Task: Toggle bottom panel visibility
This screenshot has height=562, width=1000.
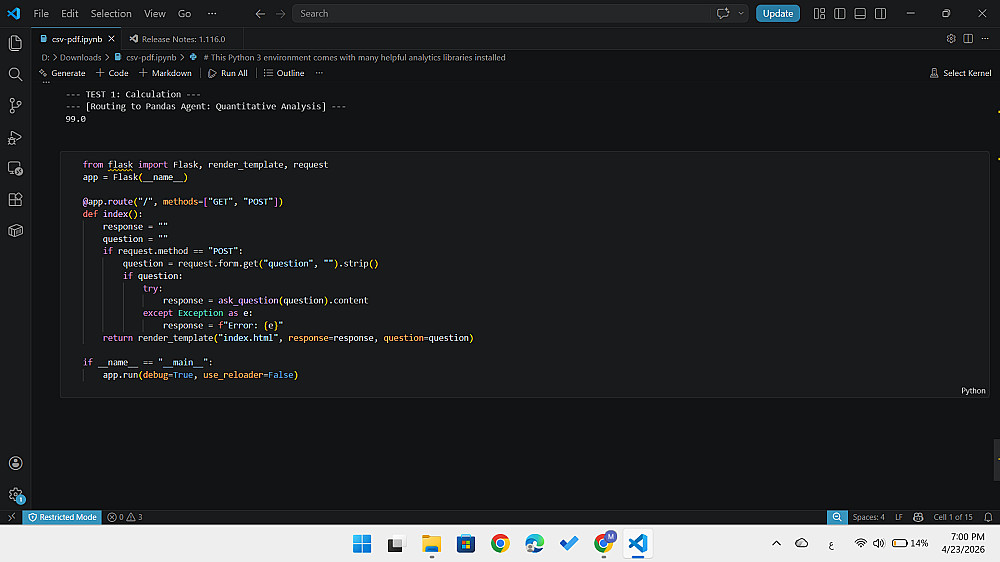Action: (x=860, y=13)
